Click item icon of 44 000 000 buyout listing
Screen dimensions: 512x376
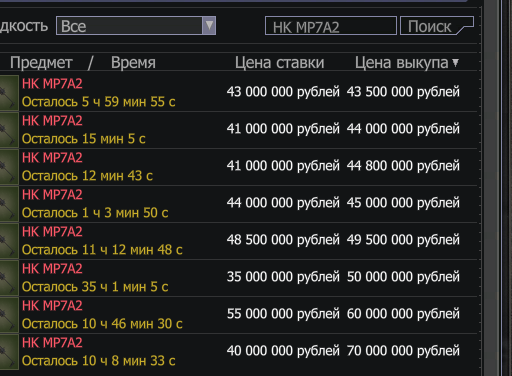tap(9, 129)
